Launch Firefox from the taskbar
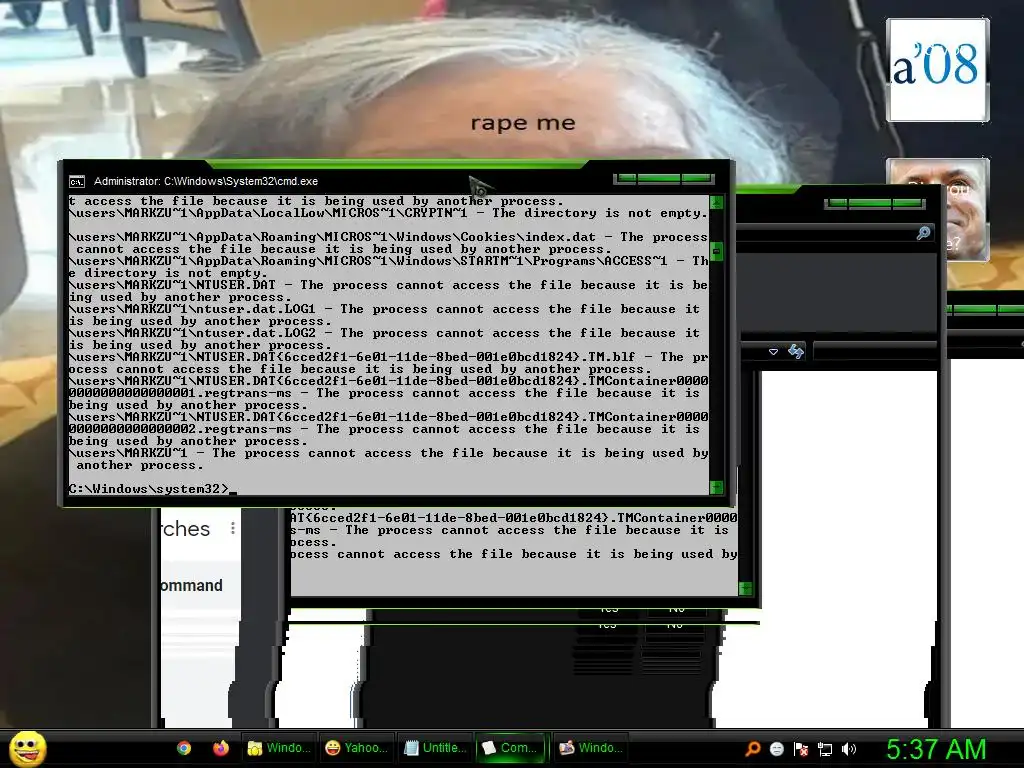Screen dimensions: 1024x768 tap(221, 748)
